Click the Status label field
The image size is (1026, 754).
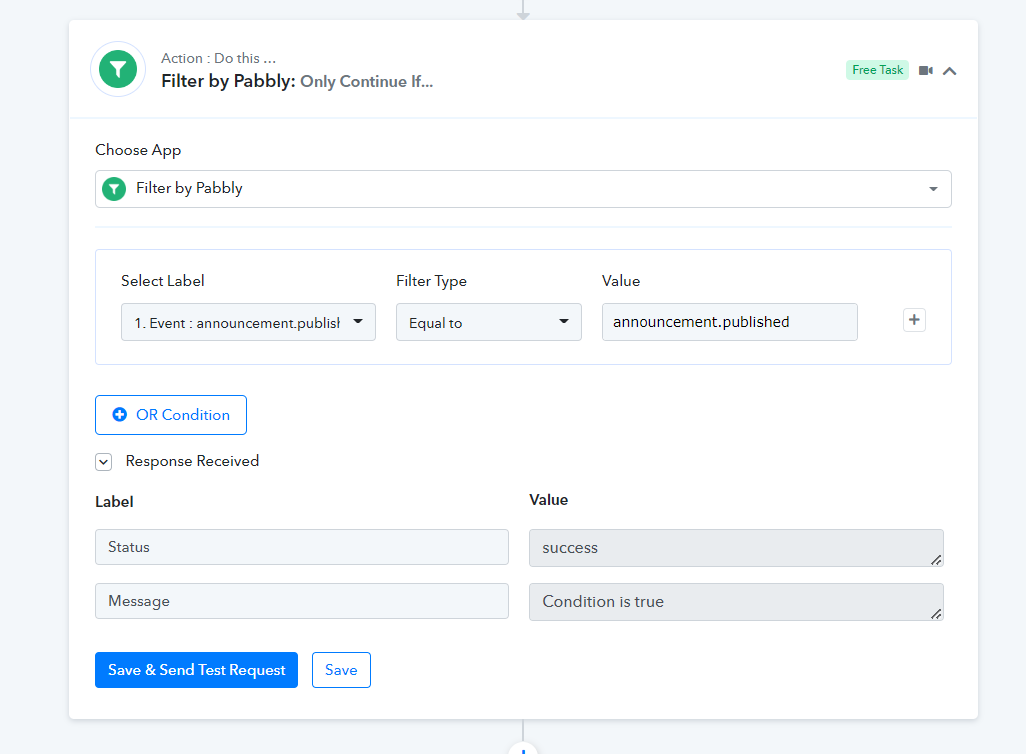pos(302,547)
